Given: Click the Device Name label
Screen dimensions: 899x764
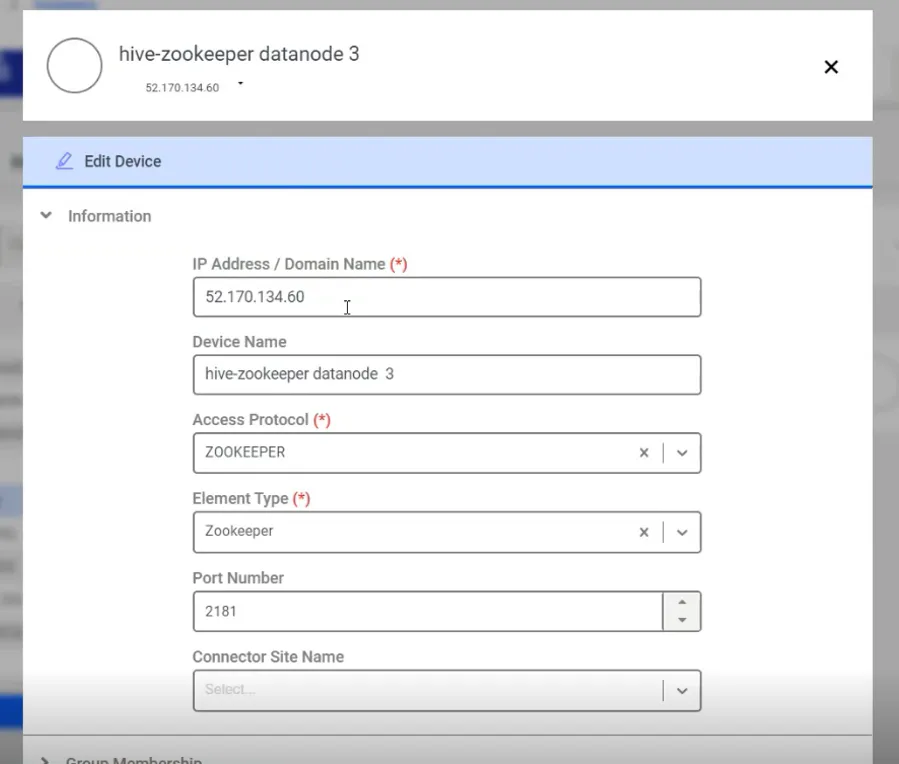Looking at the screenshot, I should coord(239,342).
